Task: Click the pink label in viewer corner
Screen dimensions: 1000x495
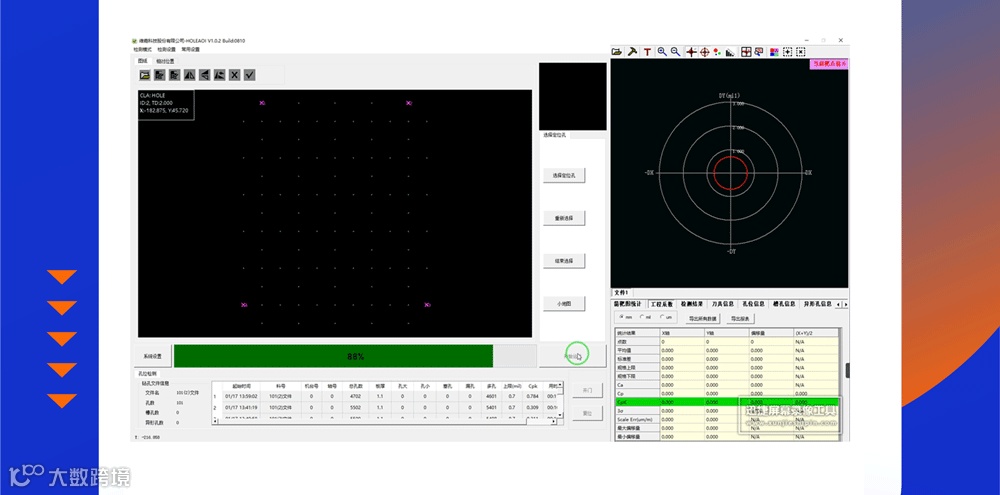Action: (829, 64)
